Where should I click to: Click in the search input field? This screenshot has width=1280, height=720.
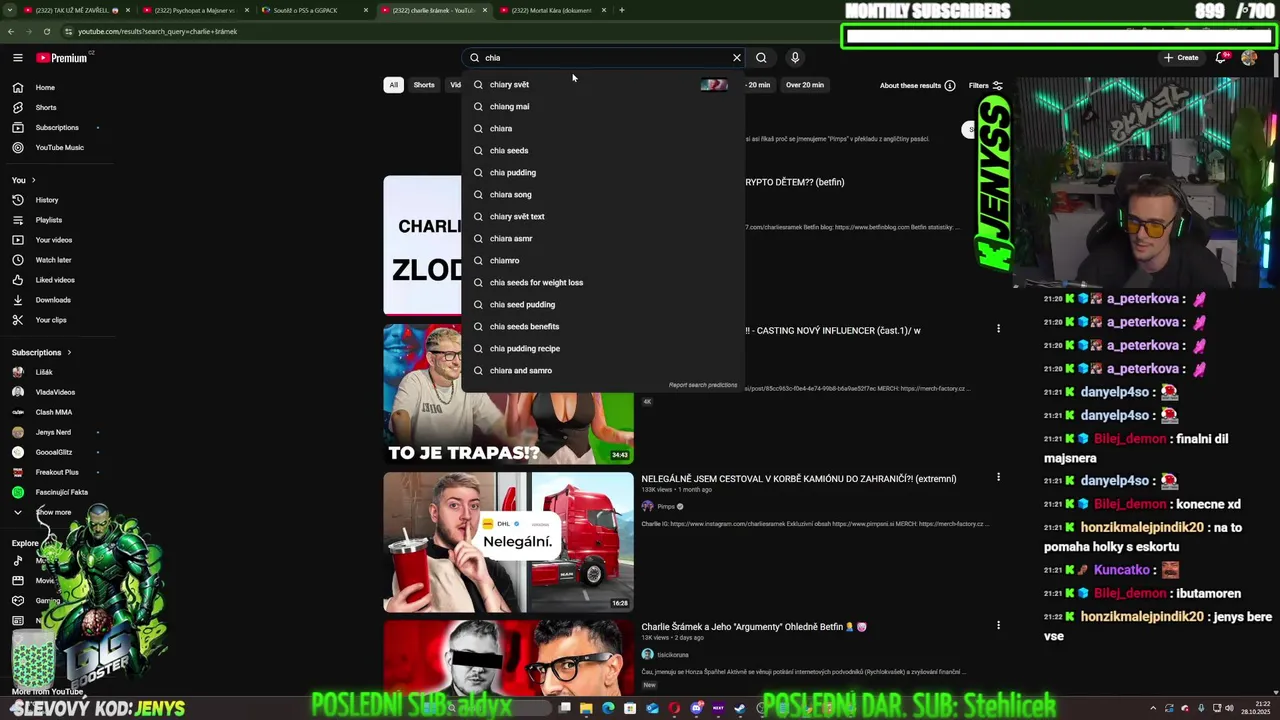click(x=605, y=58)
